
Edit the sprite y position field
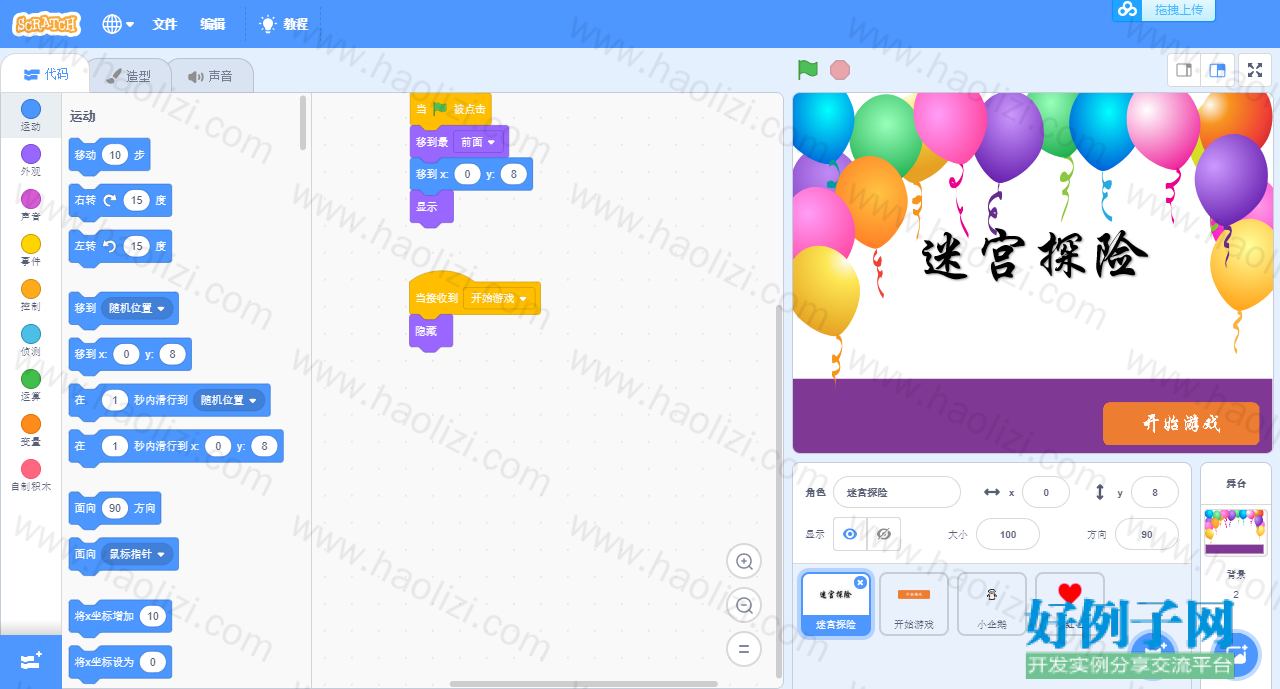pyautogui.click(x=1154, y=492)
